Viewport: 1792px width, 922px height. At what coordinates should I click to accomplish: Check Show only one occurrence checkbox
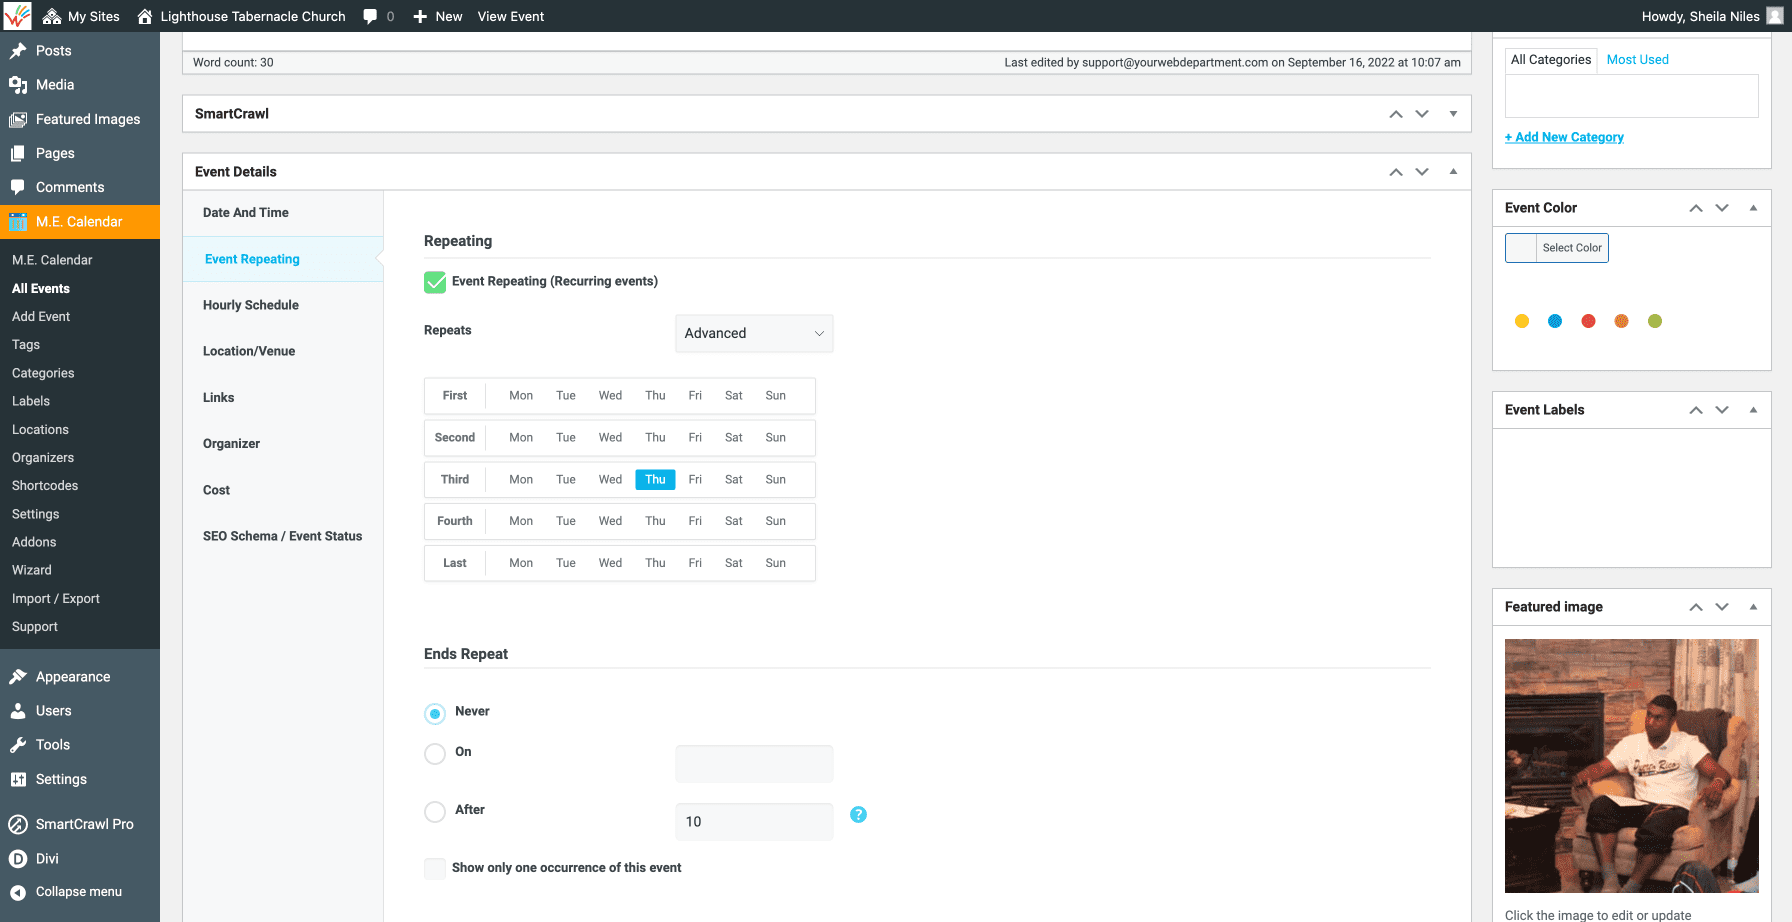(x=435, y=868)
